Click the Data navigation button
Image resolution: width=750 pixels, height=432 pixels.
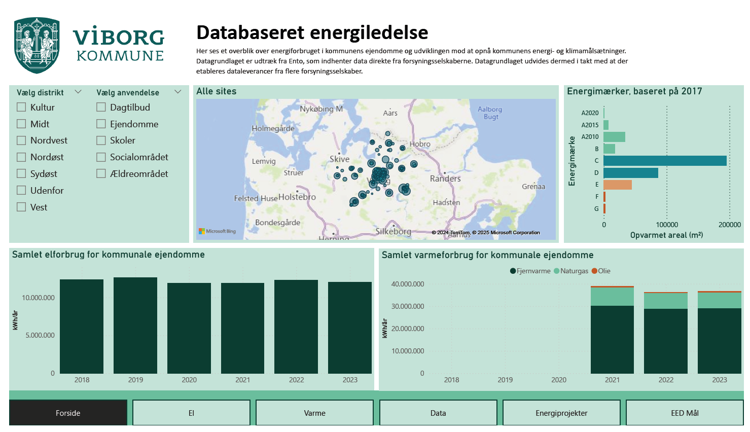438,412
